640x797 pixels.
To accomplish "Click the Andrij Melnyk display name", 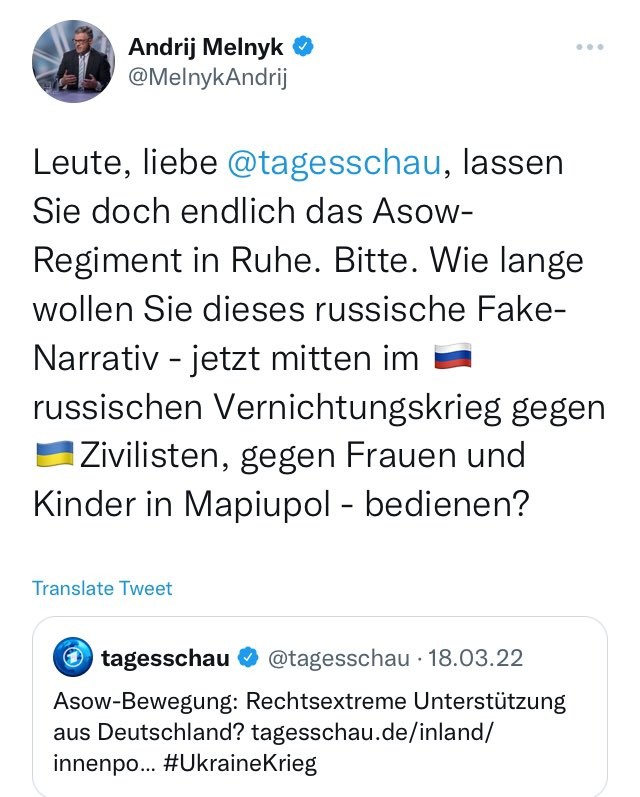I will pyautogui.click(x=205, y=47).
